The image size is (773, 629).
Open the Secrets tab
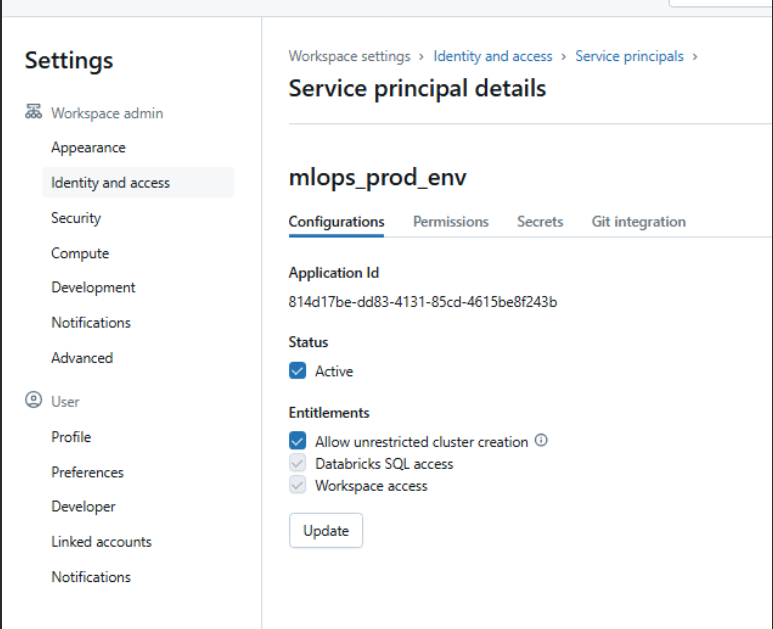click(540, 222)
